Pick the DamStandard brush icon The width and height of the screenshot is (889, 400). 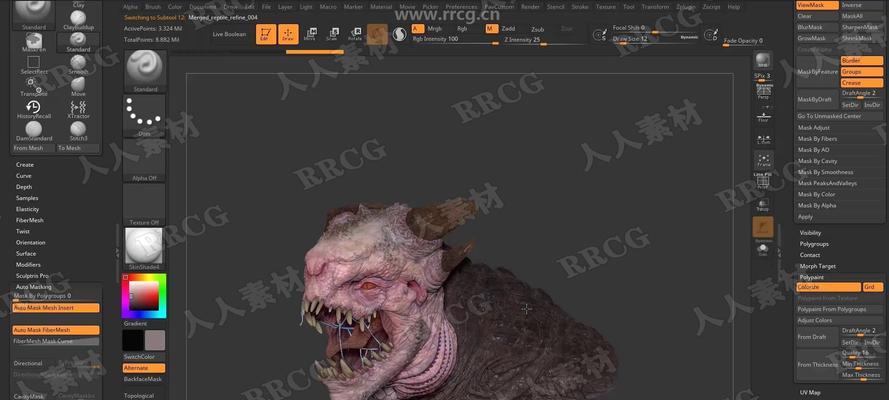[x=33, y=130]
